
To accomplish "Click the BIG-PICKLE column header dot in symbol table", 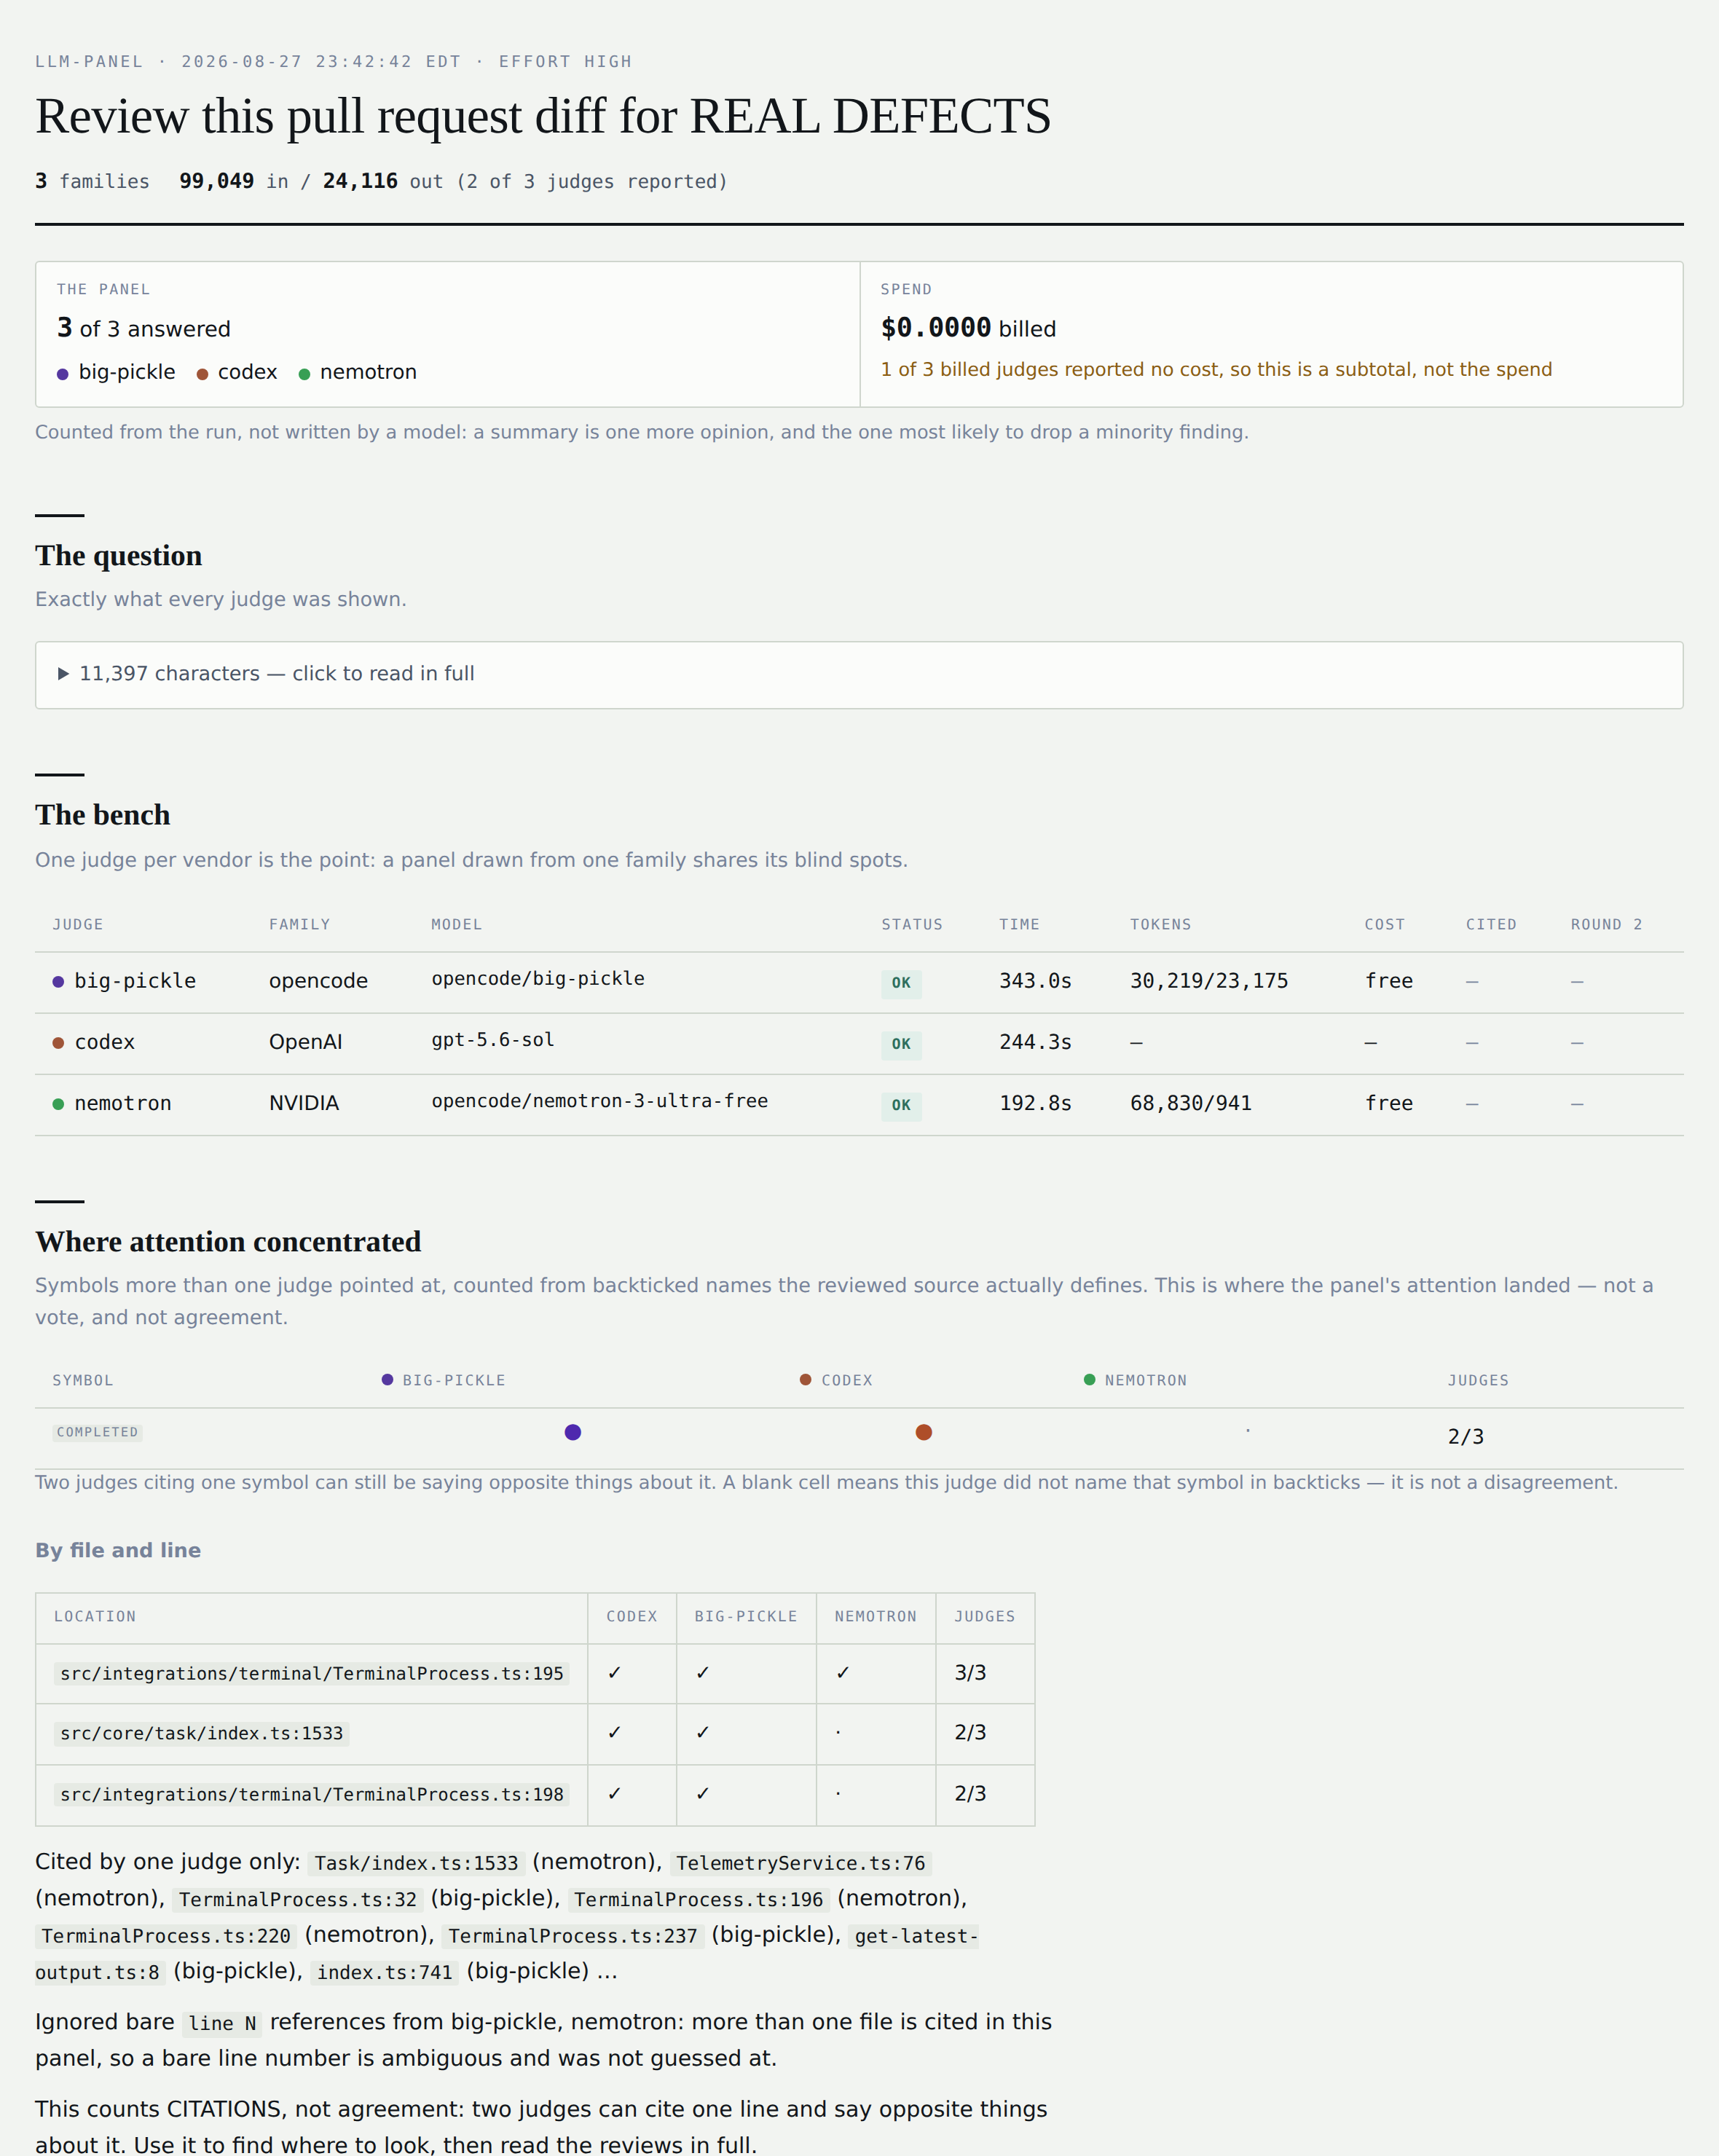I will pyautogui.click(x=387, y=1380).
